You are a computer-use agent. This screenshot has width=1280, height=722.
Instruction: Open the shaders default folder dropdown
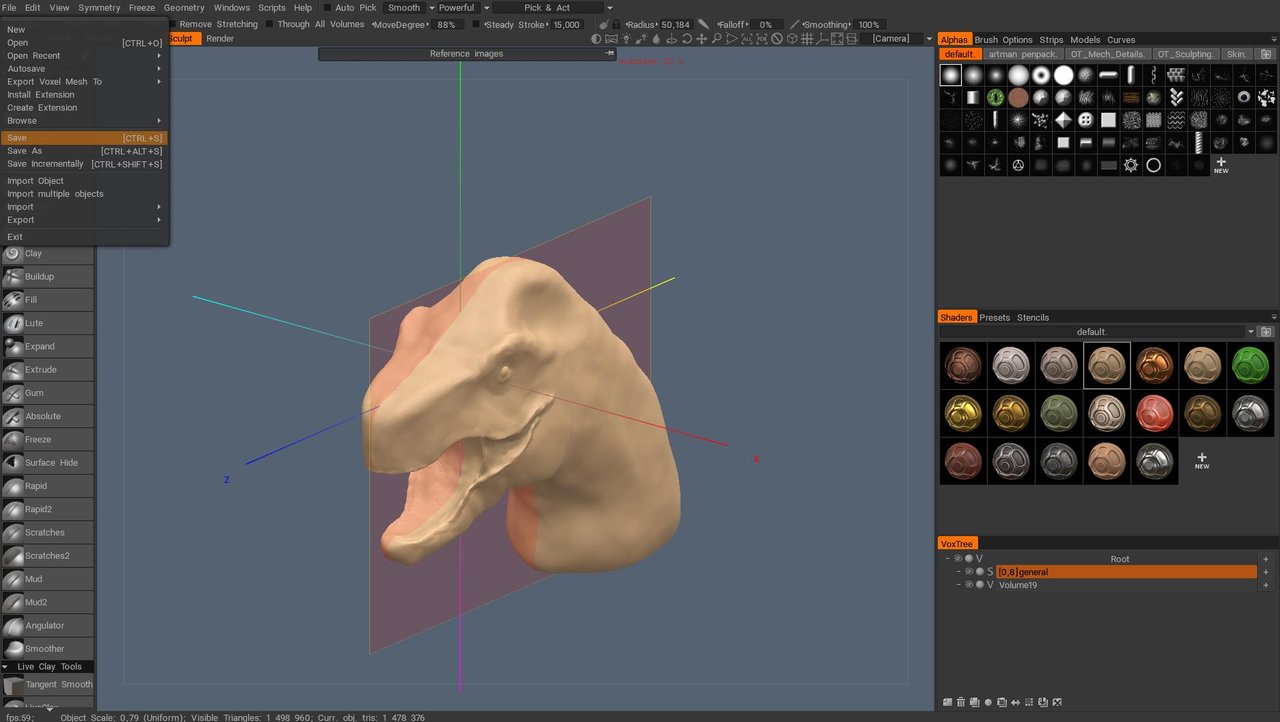[1251, 332]
